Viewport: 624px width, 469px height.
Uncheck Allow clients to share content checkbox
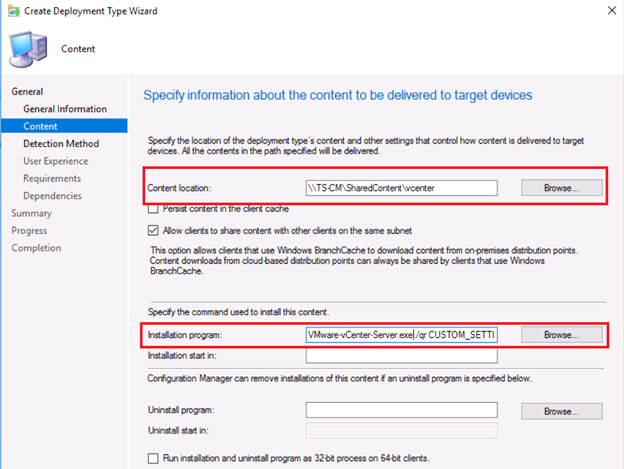153,231
